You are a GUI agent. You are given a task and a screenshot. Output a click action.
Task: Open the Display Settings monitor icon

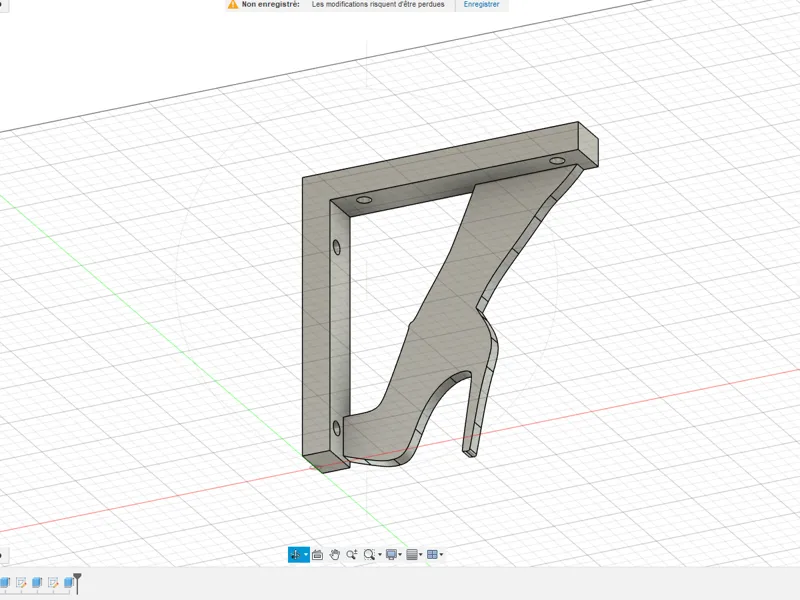(392, 555)
